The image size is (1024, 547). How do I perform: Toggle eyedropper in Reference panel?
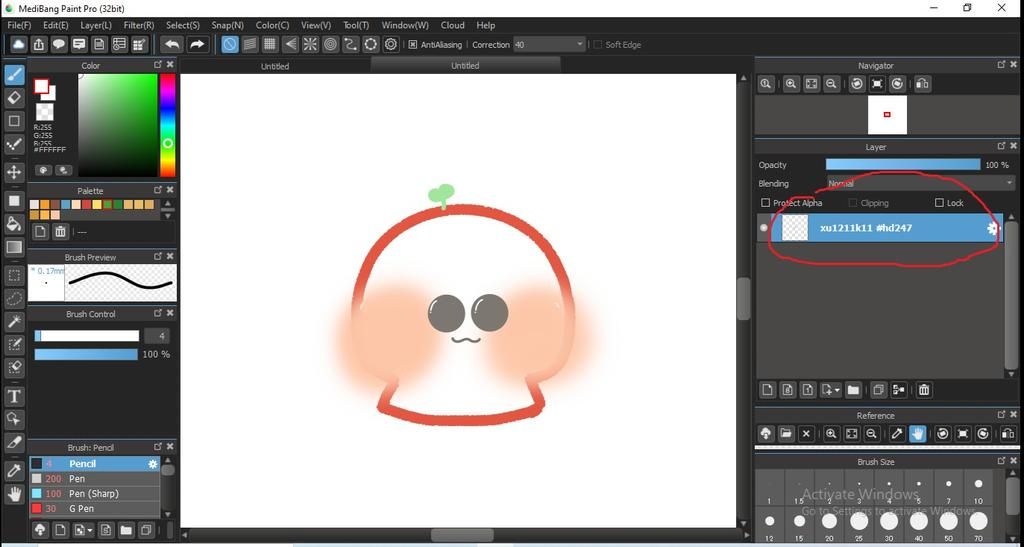(x=897, y=433)
